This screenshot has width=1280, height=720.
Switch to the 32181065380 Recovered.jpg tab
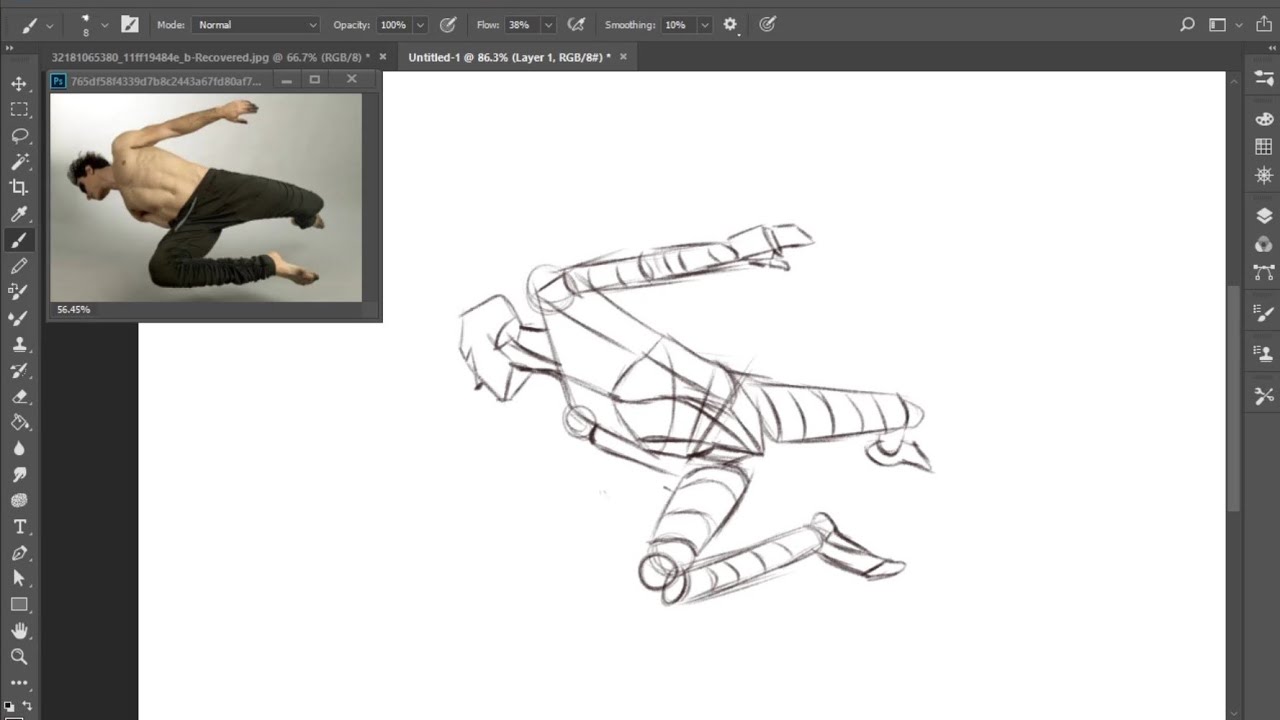point(210,57)
